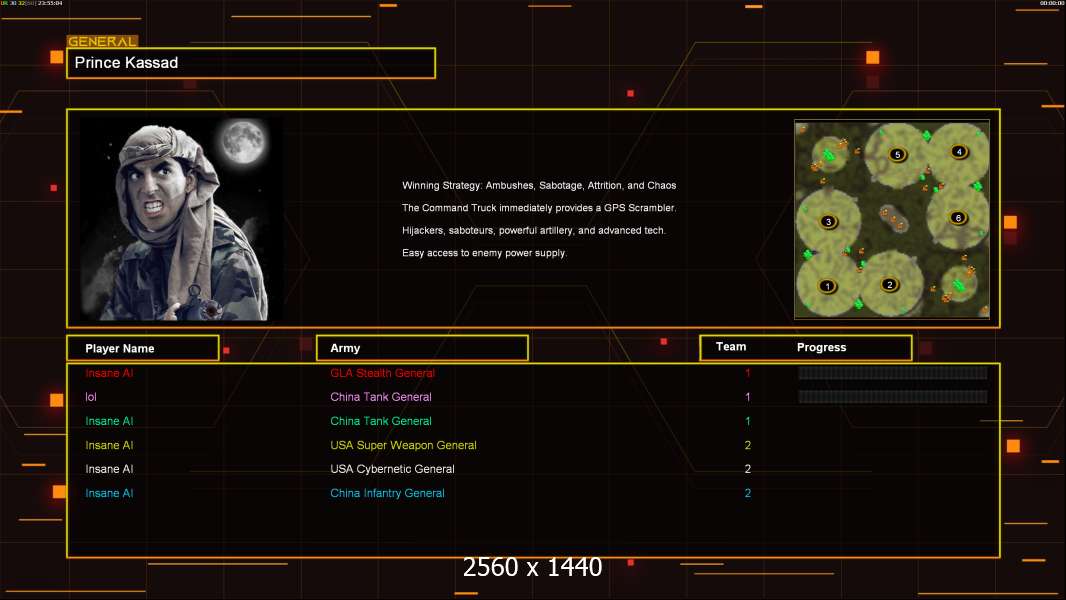Click the Winning Strategy description line
The image size is (1066, 600).
tap(538, 186)
